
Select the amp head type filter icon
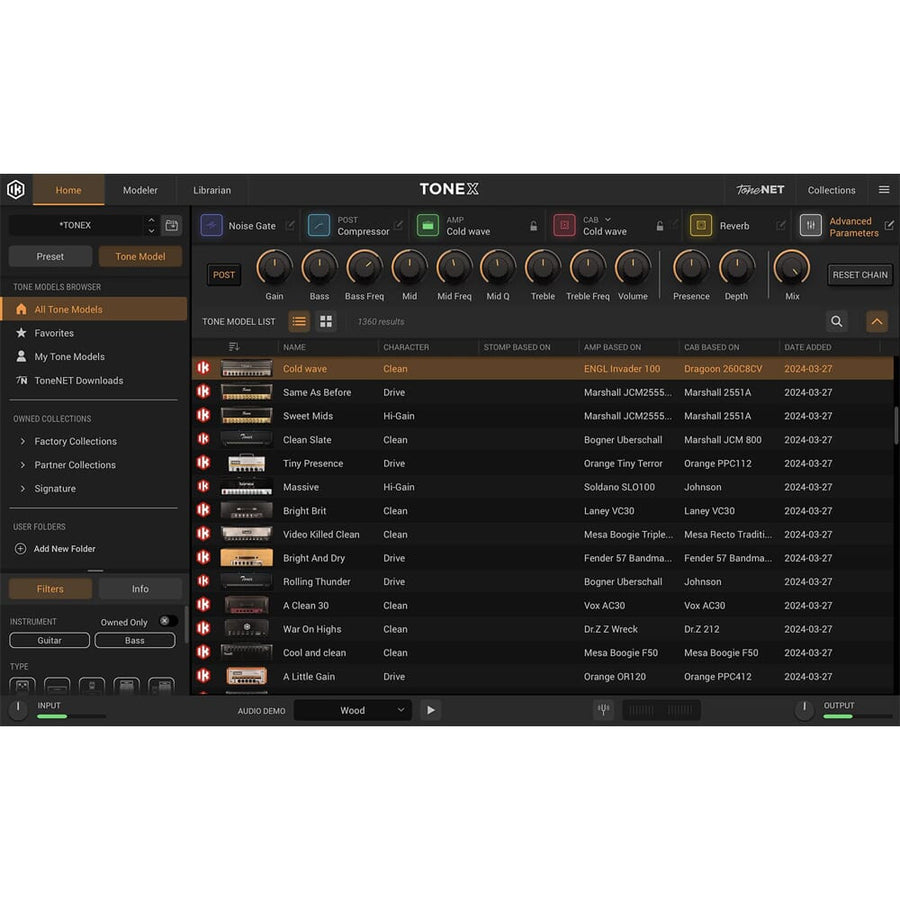pyautogui.click(x=57, y=686)
